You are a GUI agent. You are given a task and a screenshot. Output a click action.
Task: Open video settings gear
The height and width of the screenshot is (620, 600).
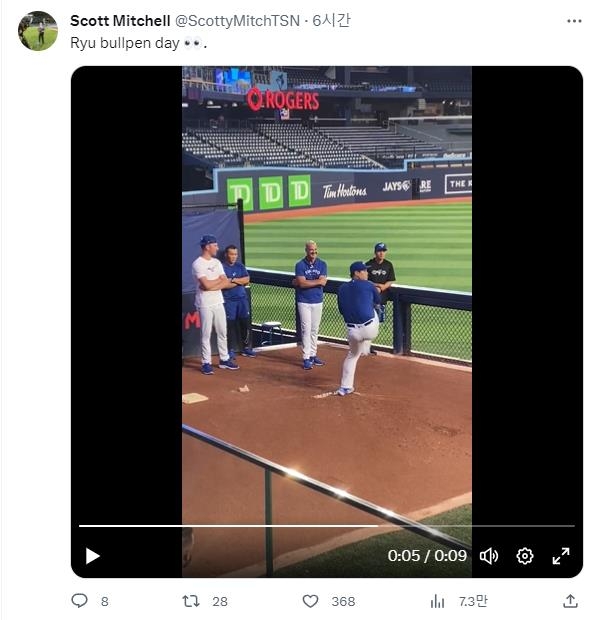pyautogui.click(x=525, y=556)
